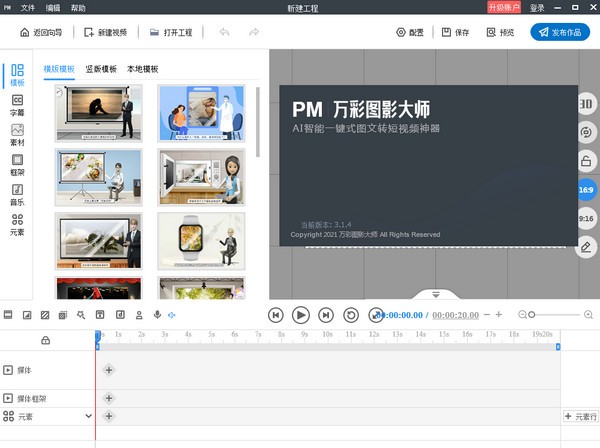Viewport: 600px width, 448px height.
Task: Collapse the canvas panel using bottom arrow handle
Action: point(435,294)
